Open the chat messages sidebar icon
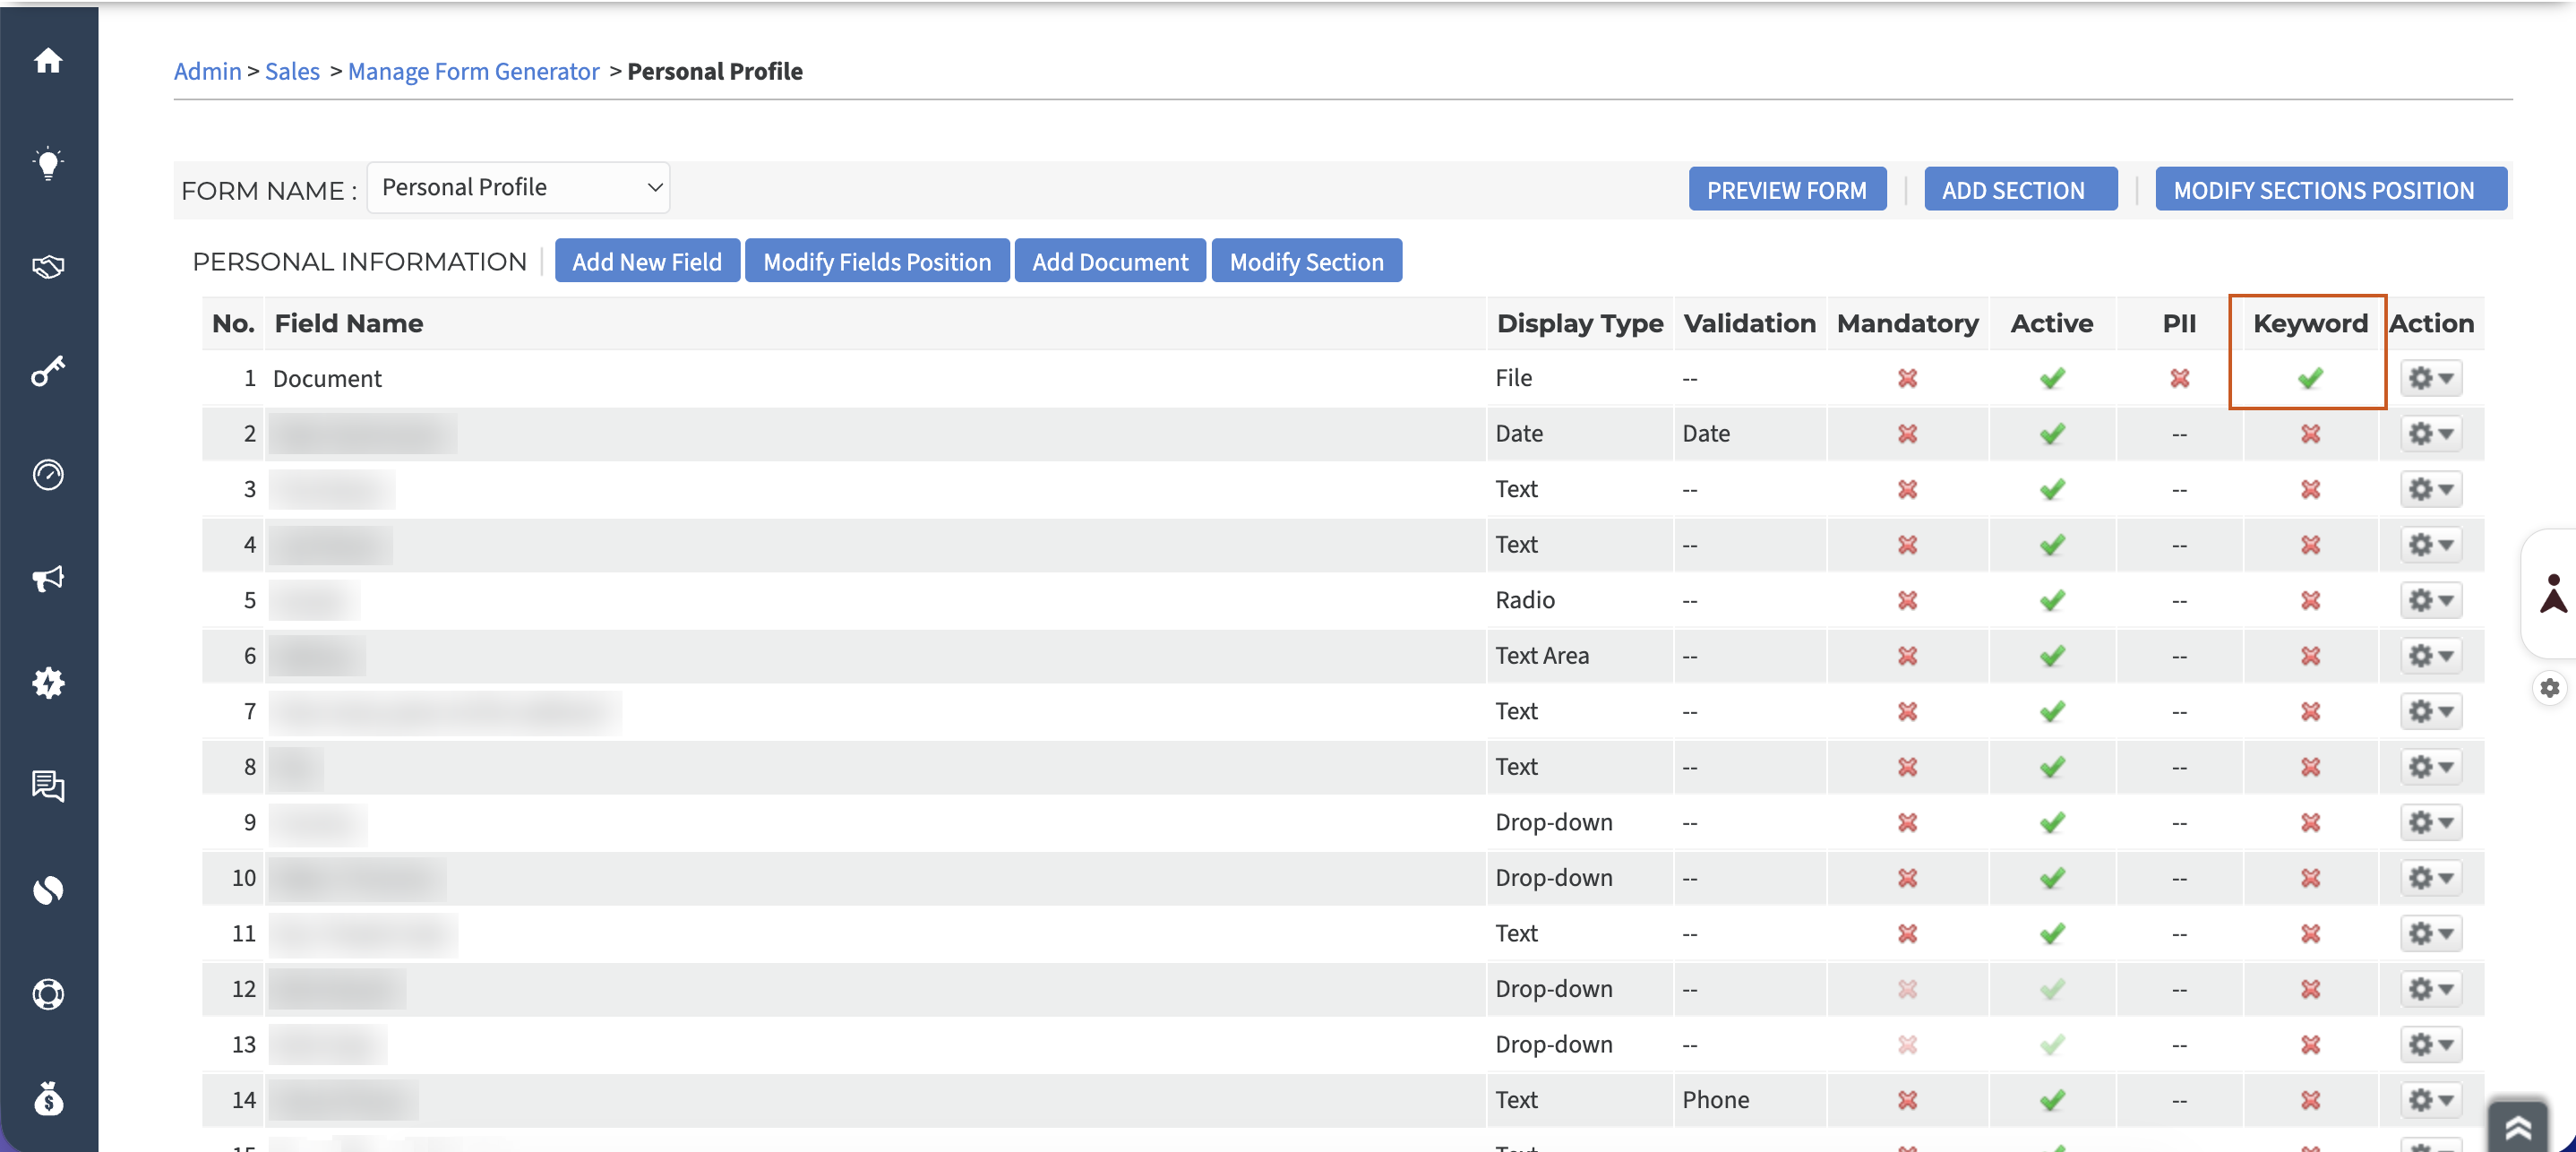The width and height of the screenshot is (2576, 1152). (48, 786)
